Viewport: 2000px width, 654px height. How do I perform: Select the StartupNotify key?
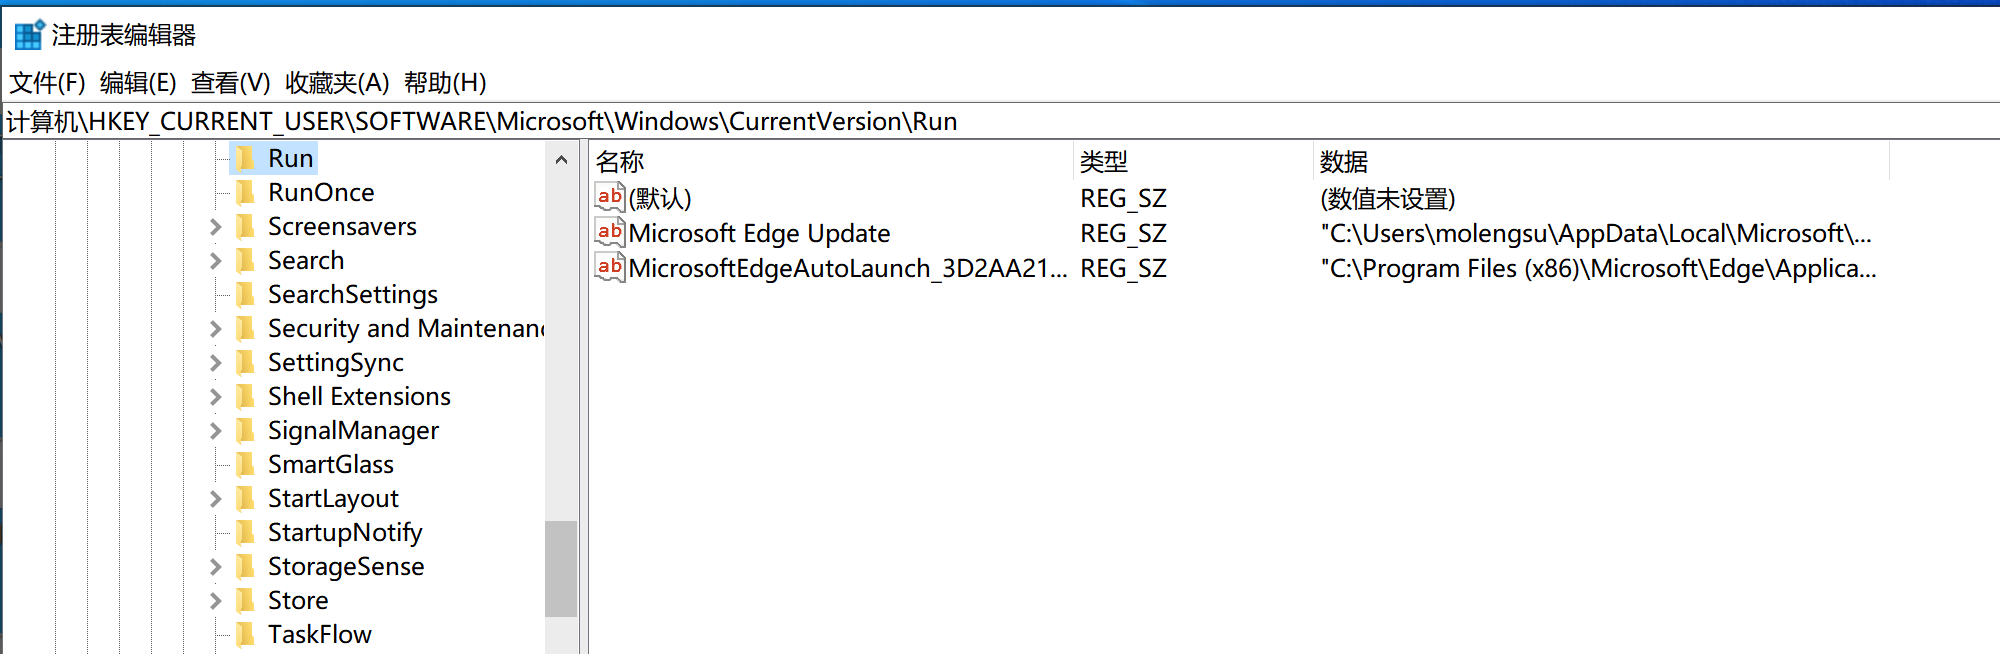pos(344,532)
